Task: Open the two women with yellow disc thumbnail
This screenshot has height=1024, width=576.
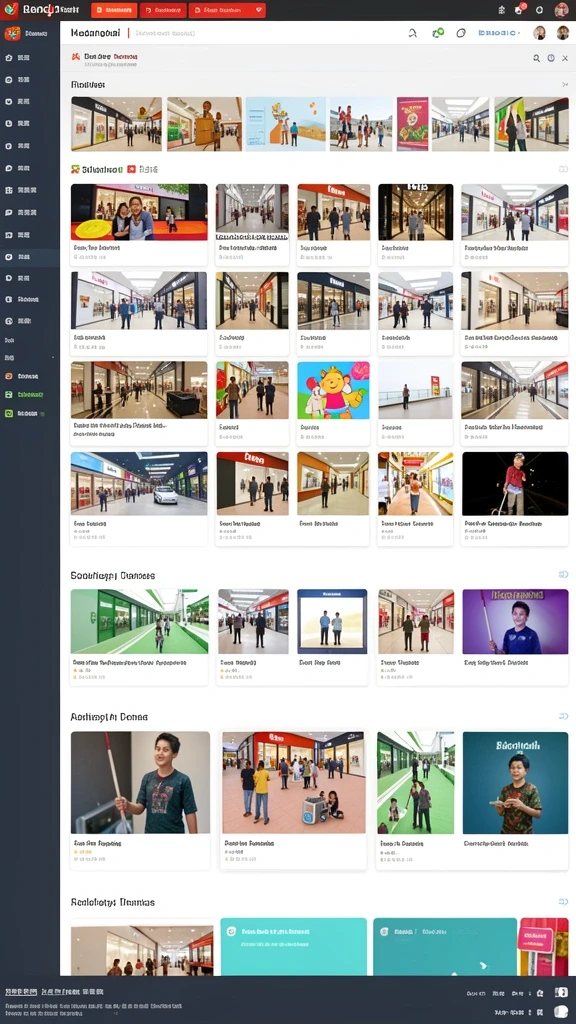Action: point(139,212)
